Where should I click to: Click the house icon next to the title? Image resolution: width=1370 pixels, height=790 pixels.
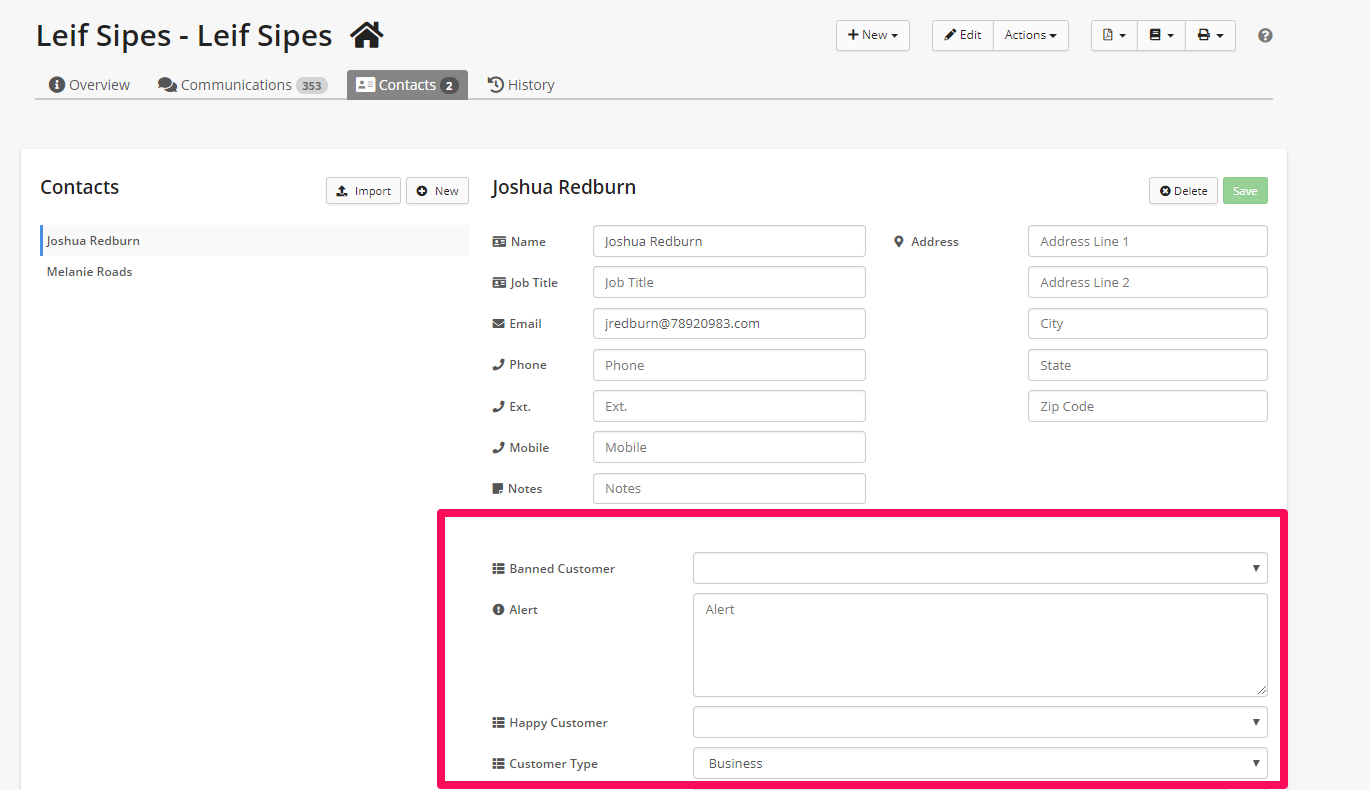tap(367, 36)
